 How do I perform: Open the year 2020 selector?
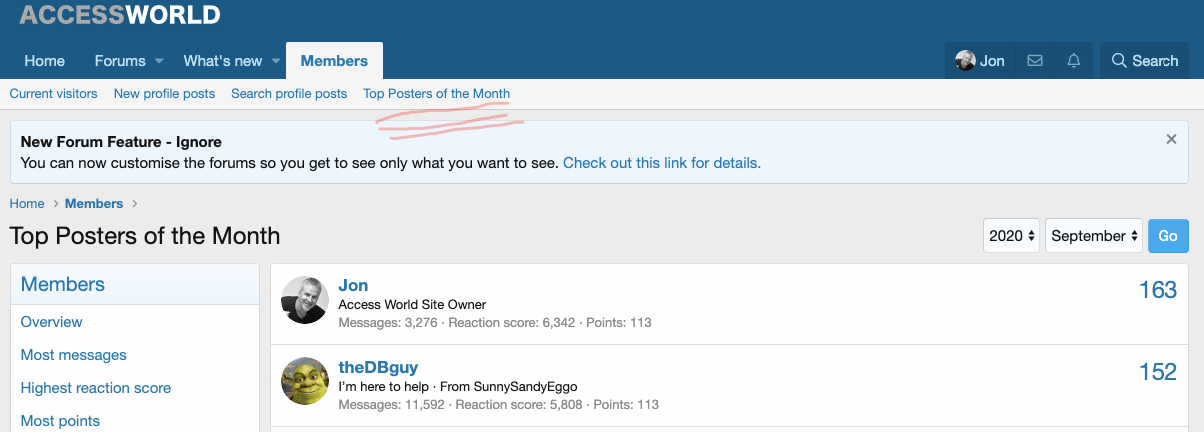(x=1012, y=236)
